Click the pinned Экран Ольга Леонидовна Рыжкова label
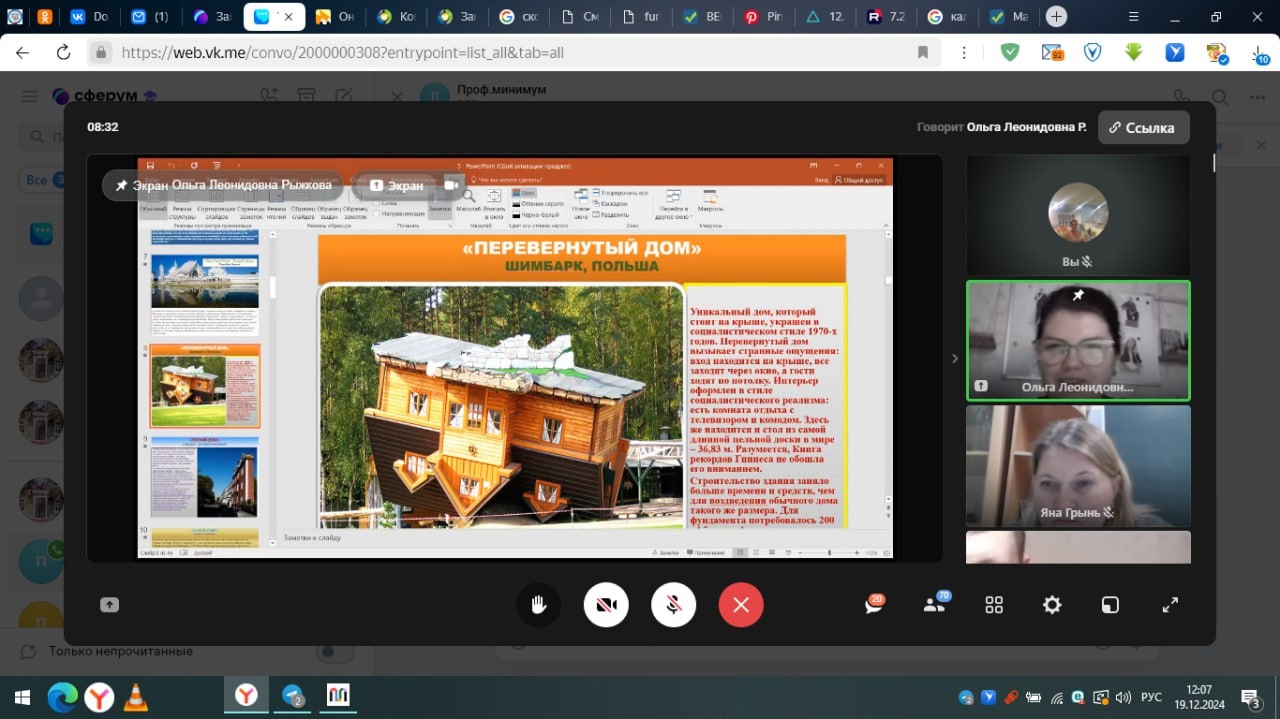This screenshot has width=1280, height=719. [x=223, y=185]
